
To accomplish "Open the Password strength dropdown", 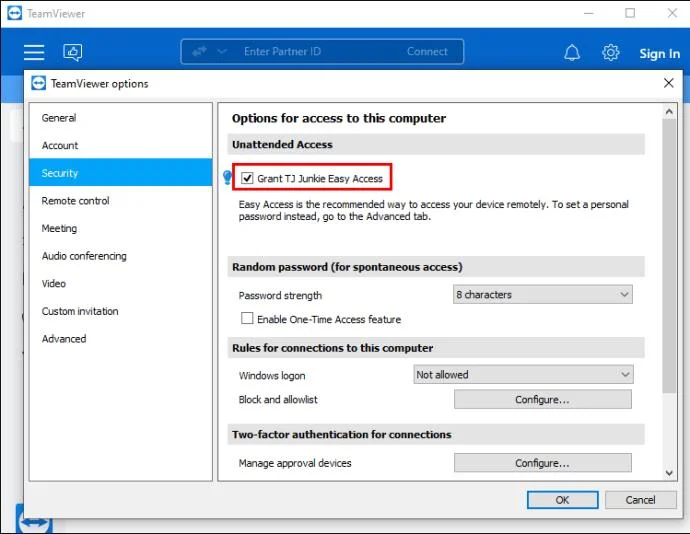I will (543, 295).
